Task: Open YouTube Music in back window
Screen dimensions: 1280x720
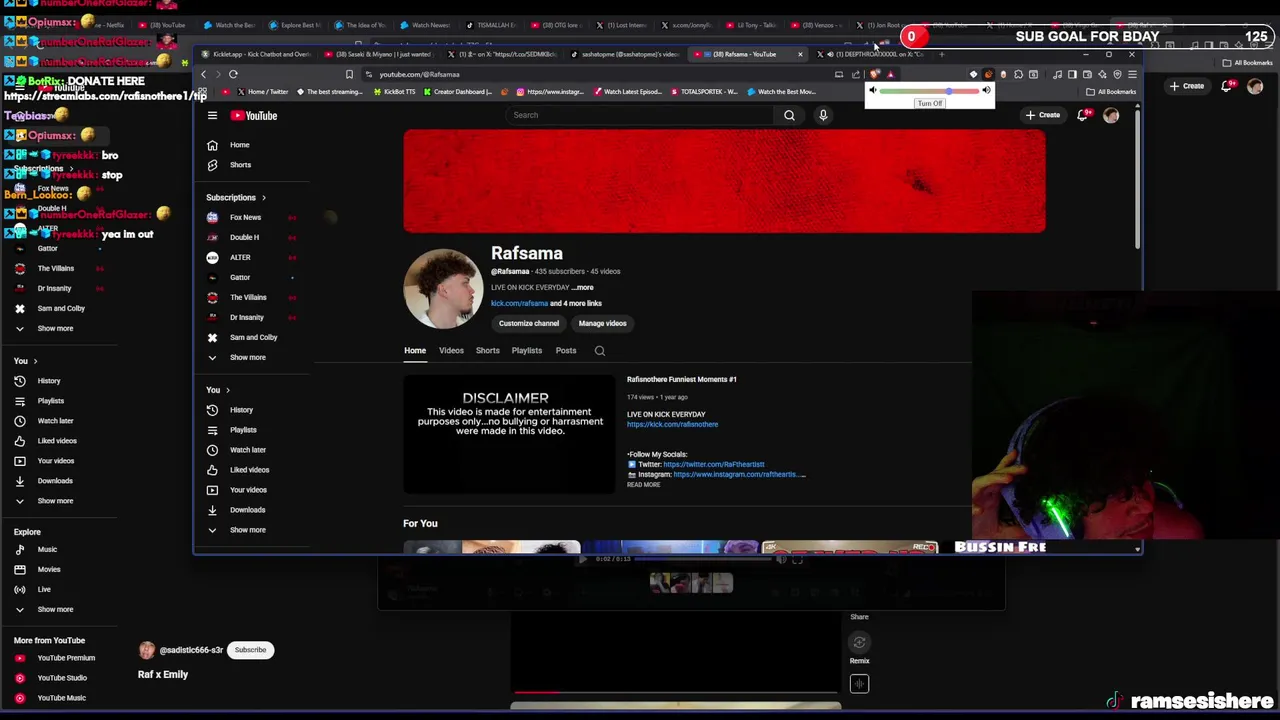Action: pos(60,698)
